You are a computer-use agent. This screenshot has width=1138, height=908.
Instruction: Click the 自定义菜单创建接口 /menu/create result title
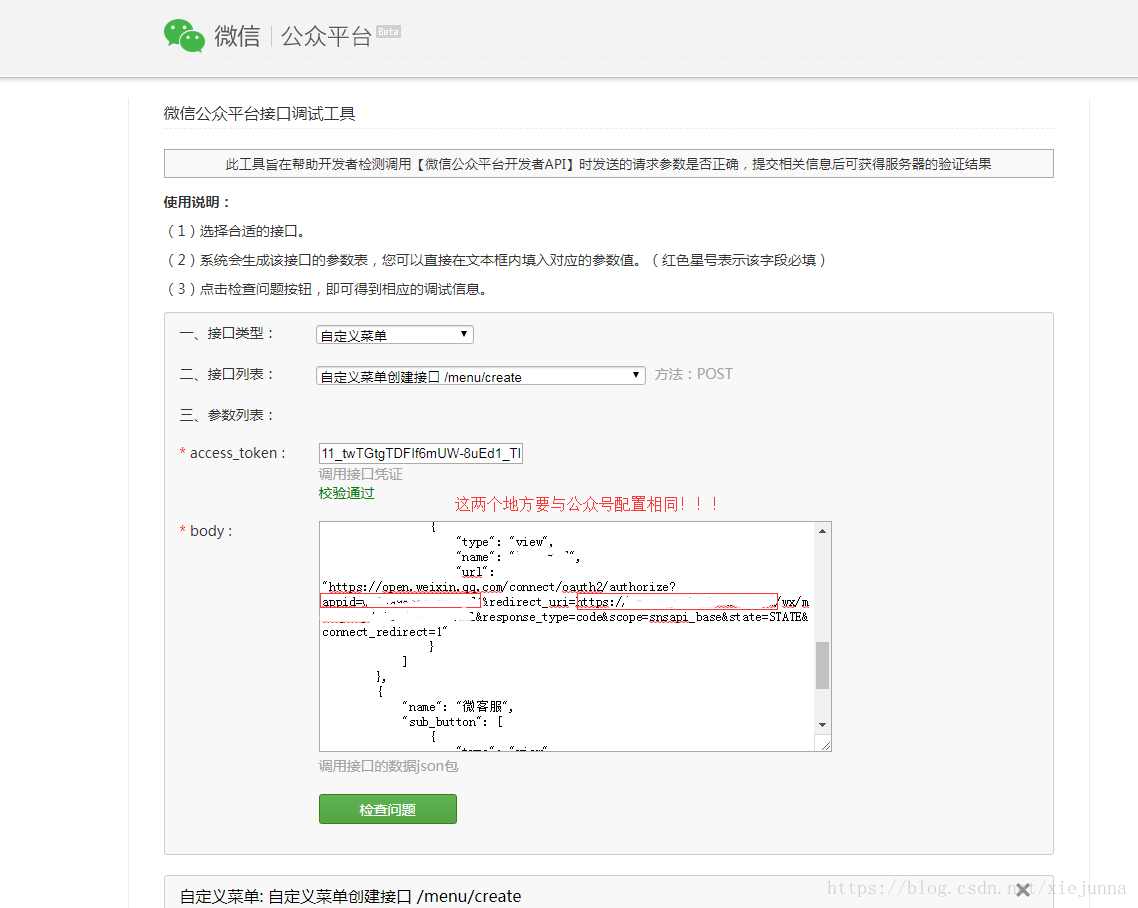point(351,896)
